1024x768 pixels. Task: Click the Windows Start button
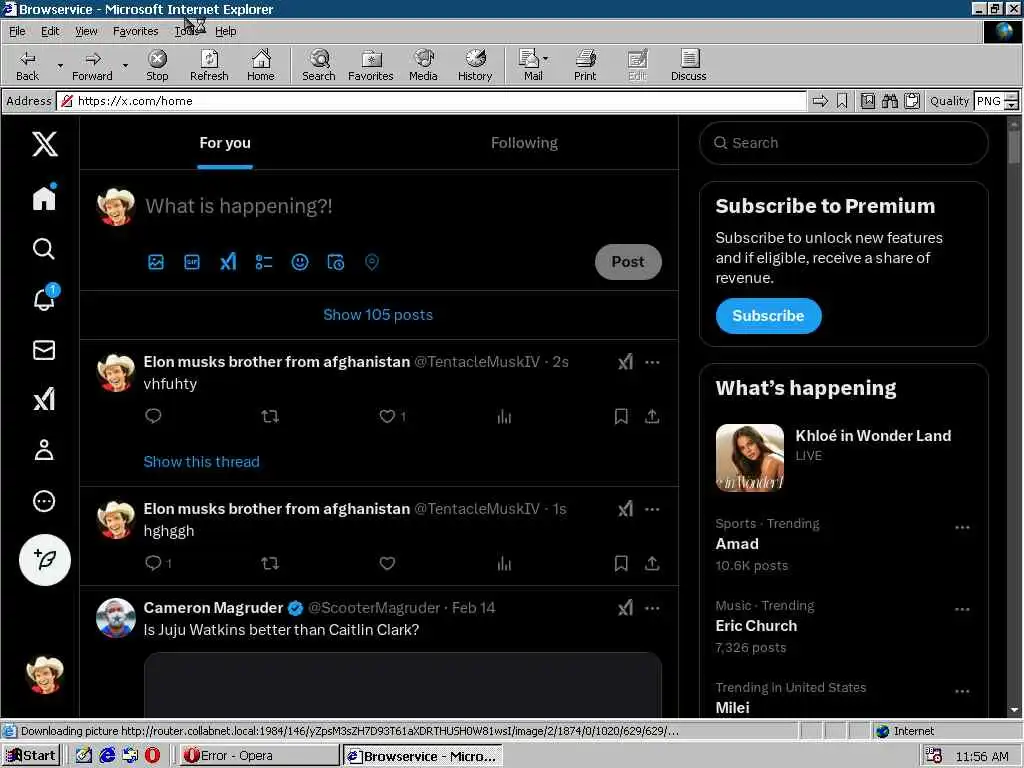31,756
